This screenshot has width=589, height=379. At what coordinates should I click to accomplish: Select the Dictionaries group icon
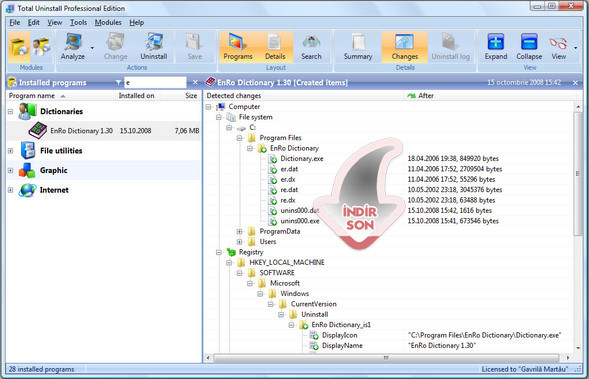pyautogui.click(x=27, y=111)
